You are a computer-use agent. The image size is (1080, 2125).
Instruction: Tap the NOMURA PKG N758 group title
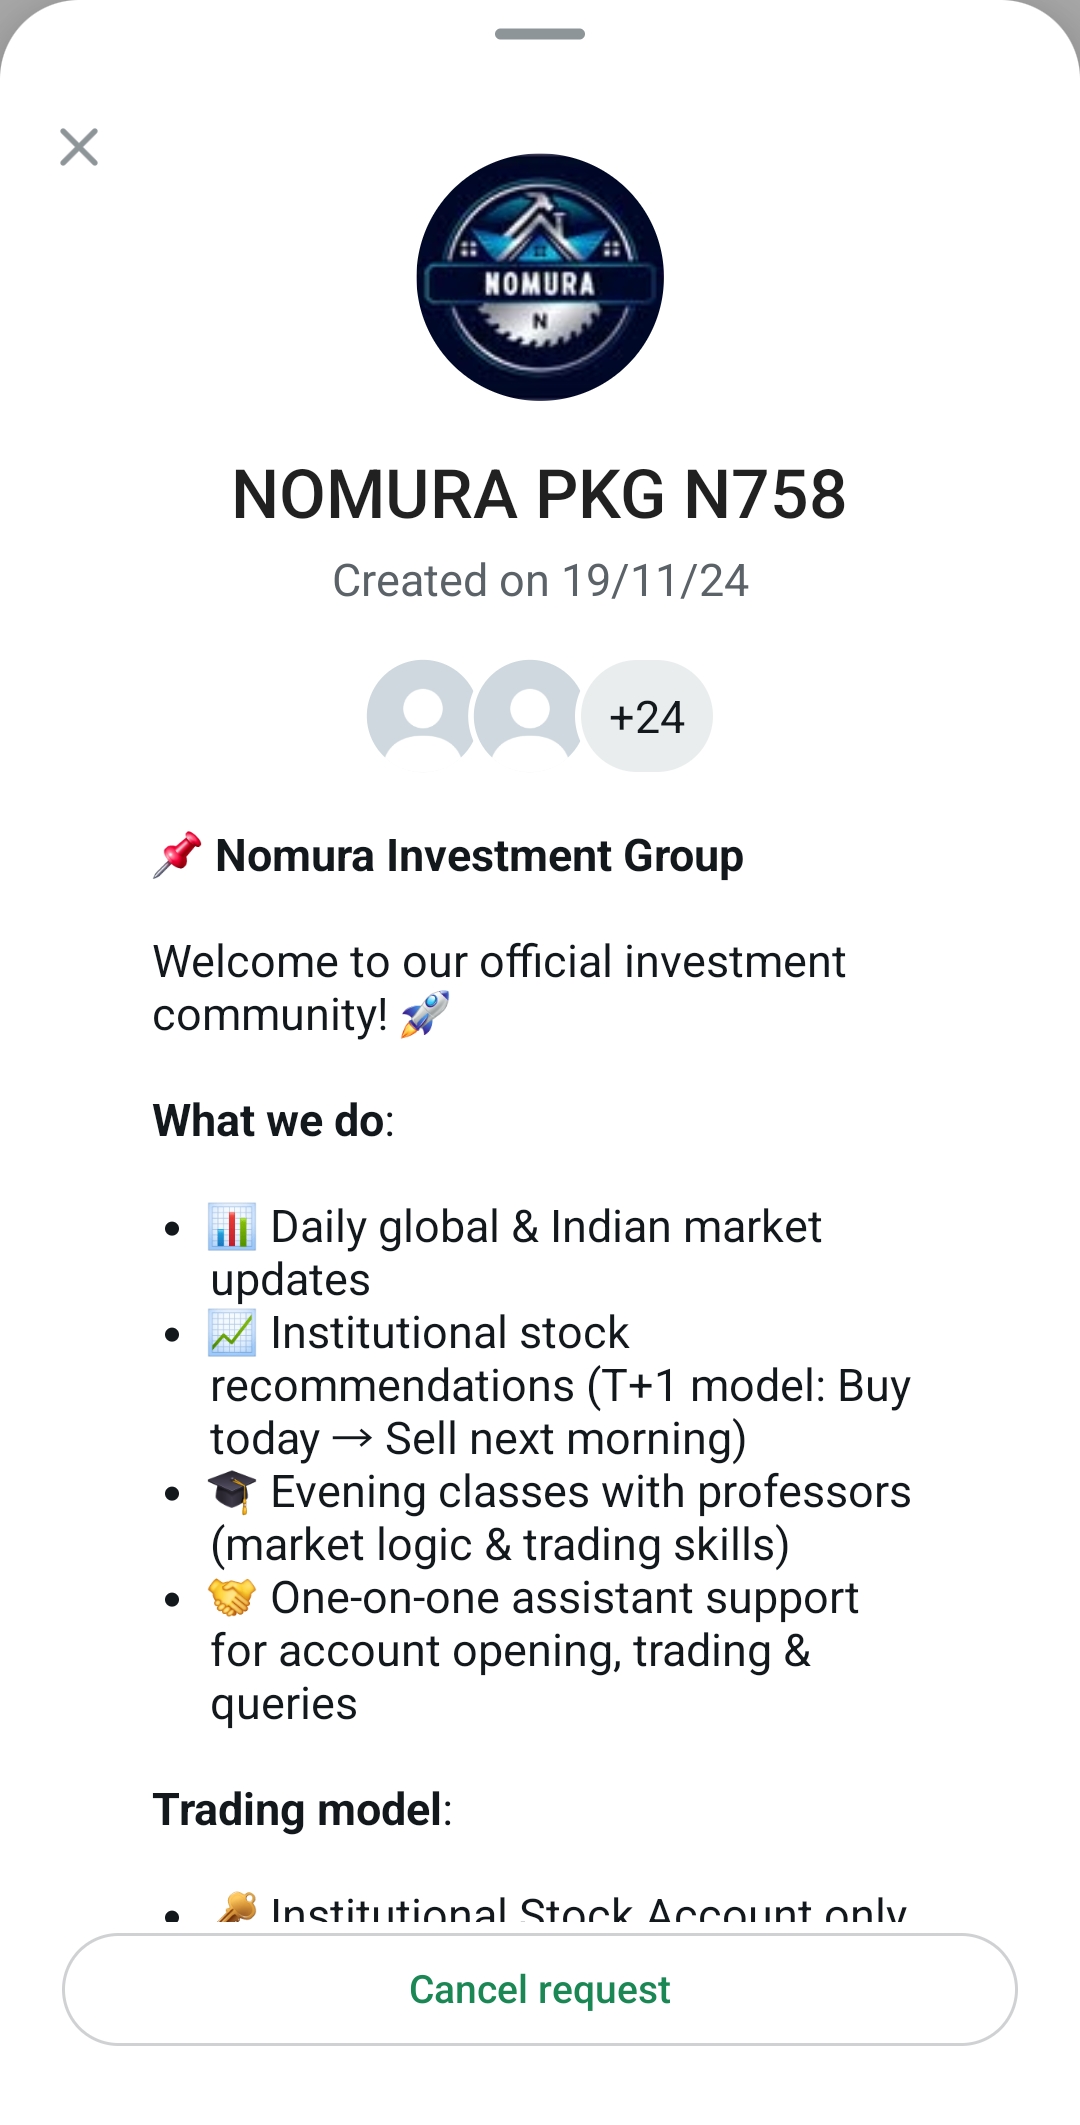click(540, 495)
